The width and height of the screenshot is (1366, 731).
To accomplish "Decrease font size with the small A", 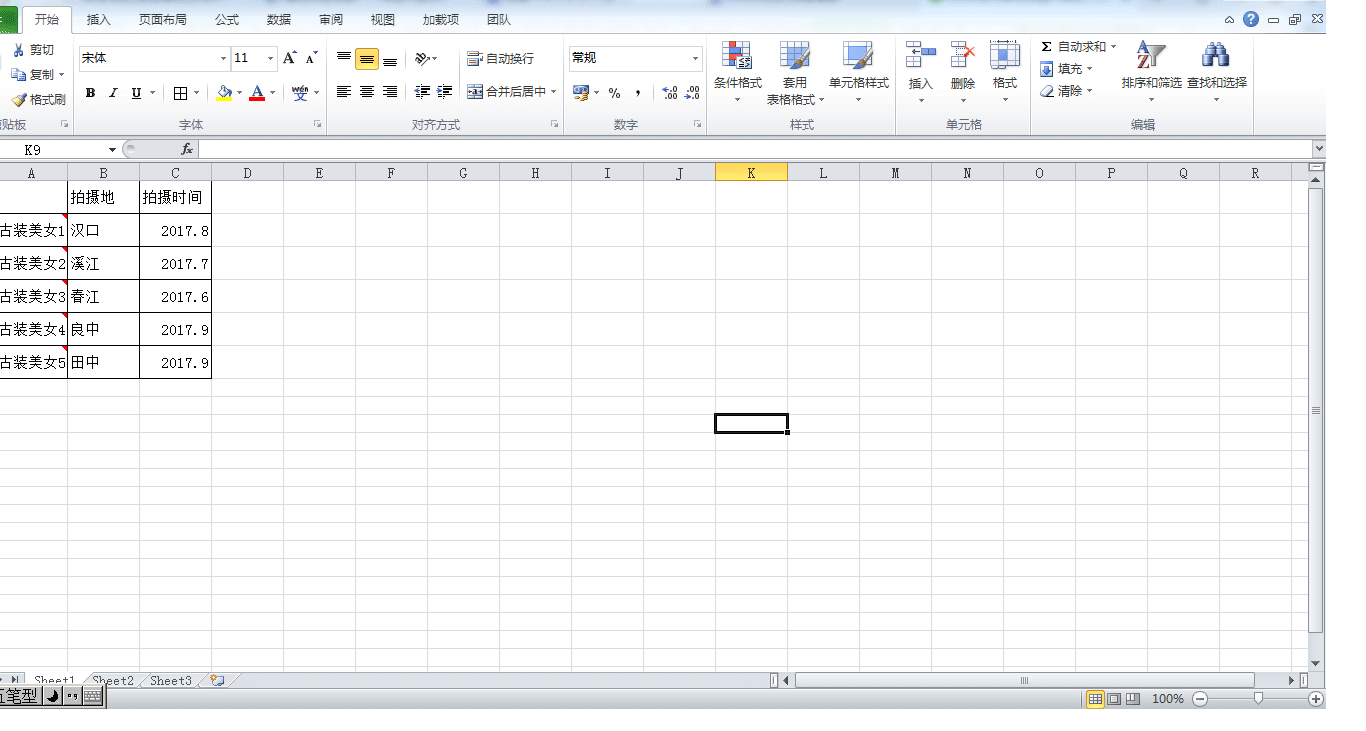I will 311,58.
